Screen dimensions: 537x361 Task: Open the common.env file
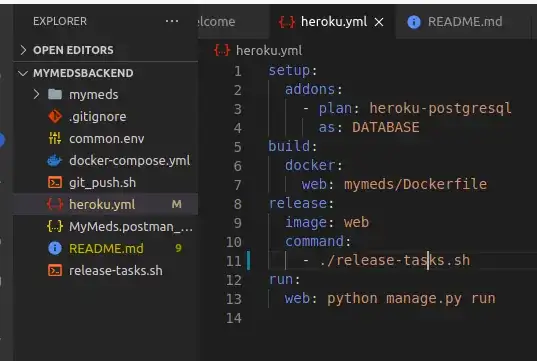[106, 138]
